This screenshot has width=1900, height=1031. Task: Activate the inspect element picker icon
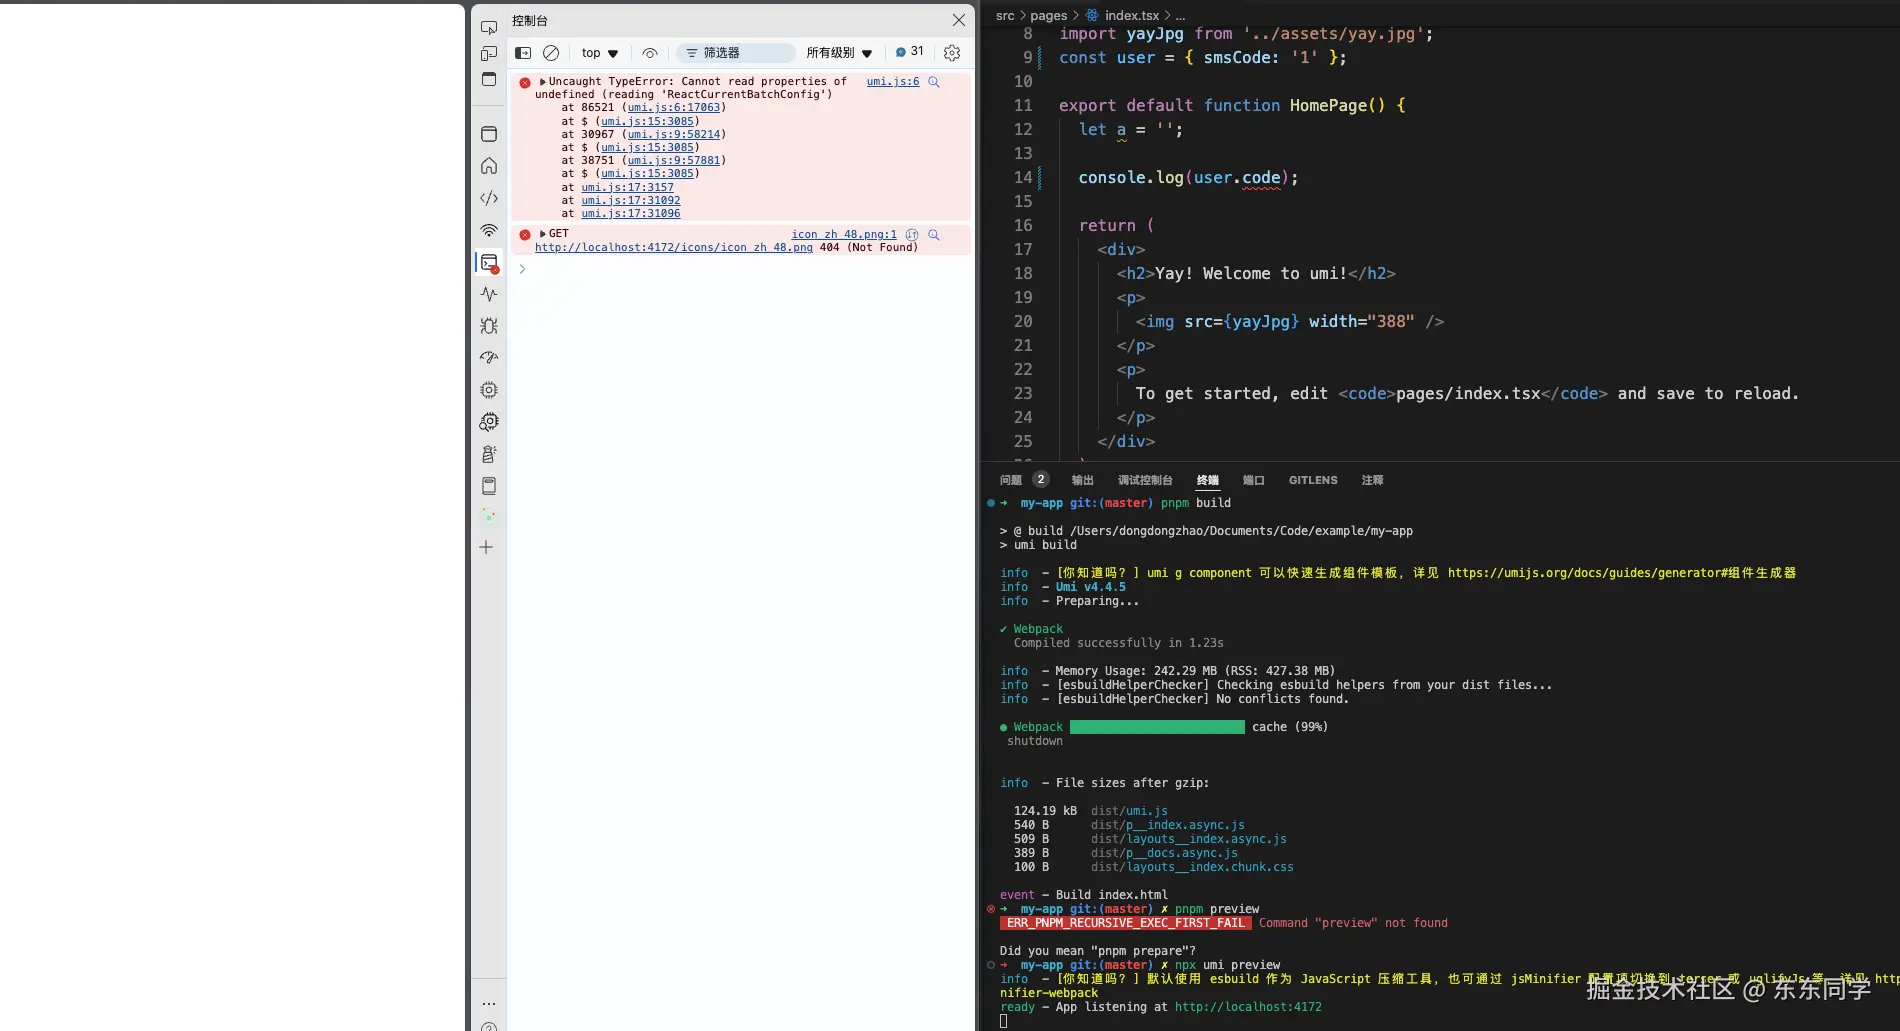pyautogui.click(x=489, y=28)
